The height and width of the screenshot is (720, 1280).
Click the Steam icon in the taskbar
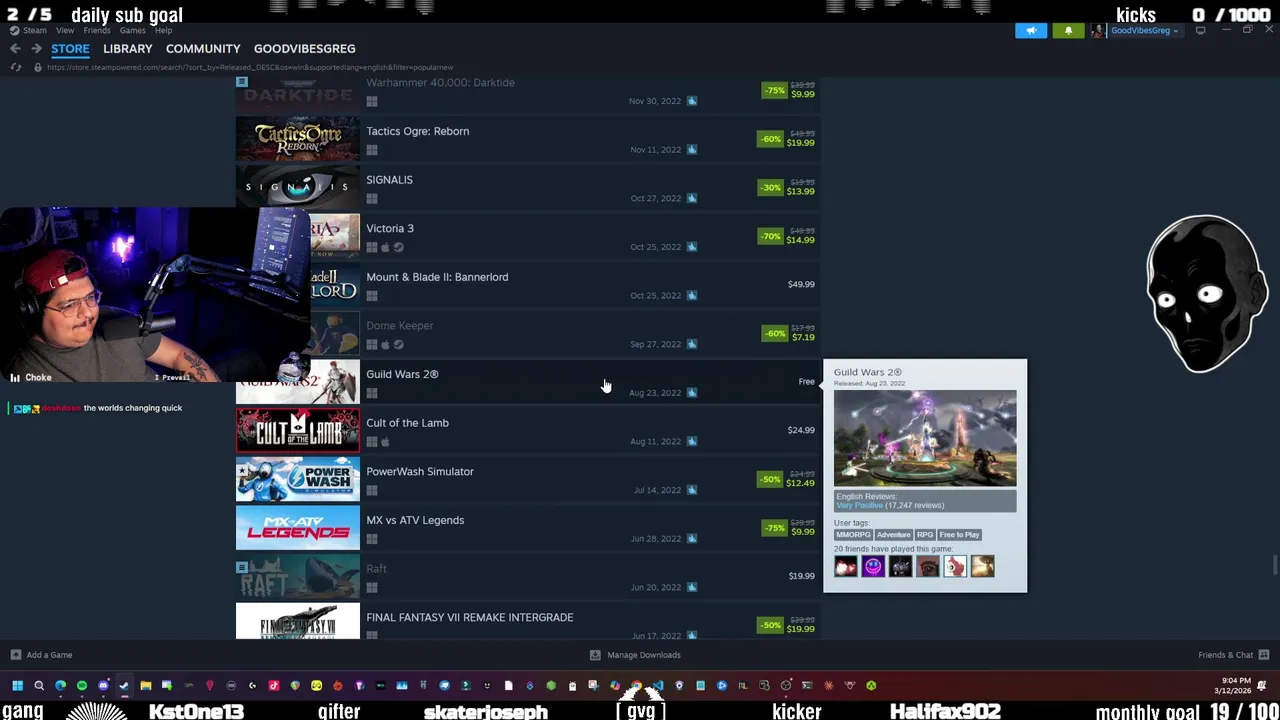coord(124,686)
